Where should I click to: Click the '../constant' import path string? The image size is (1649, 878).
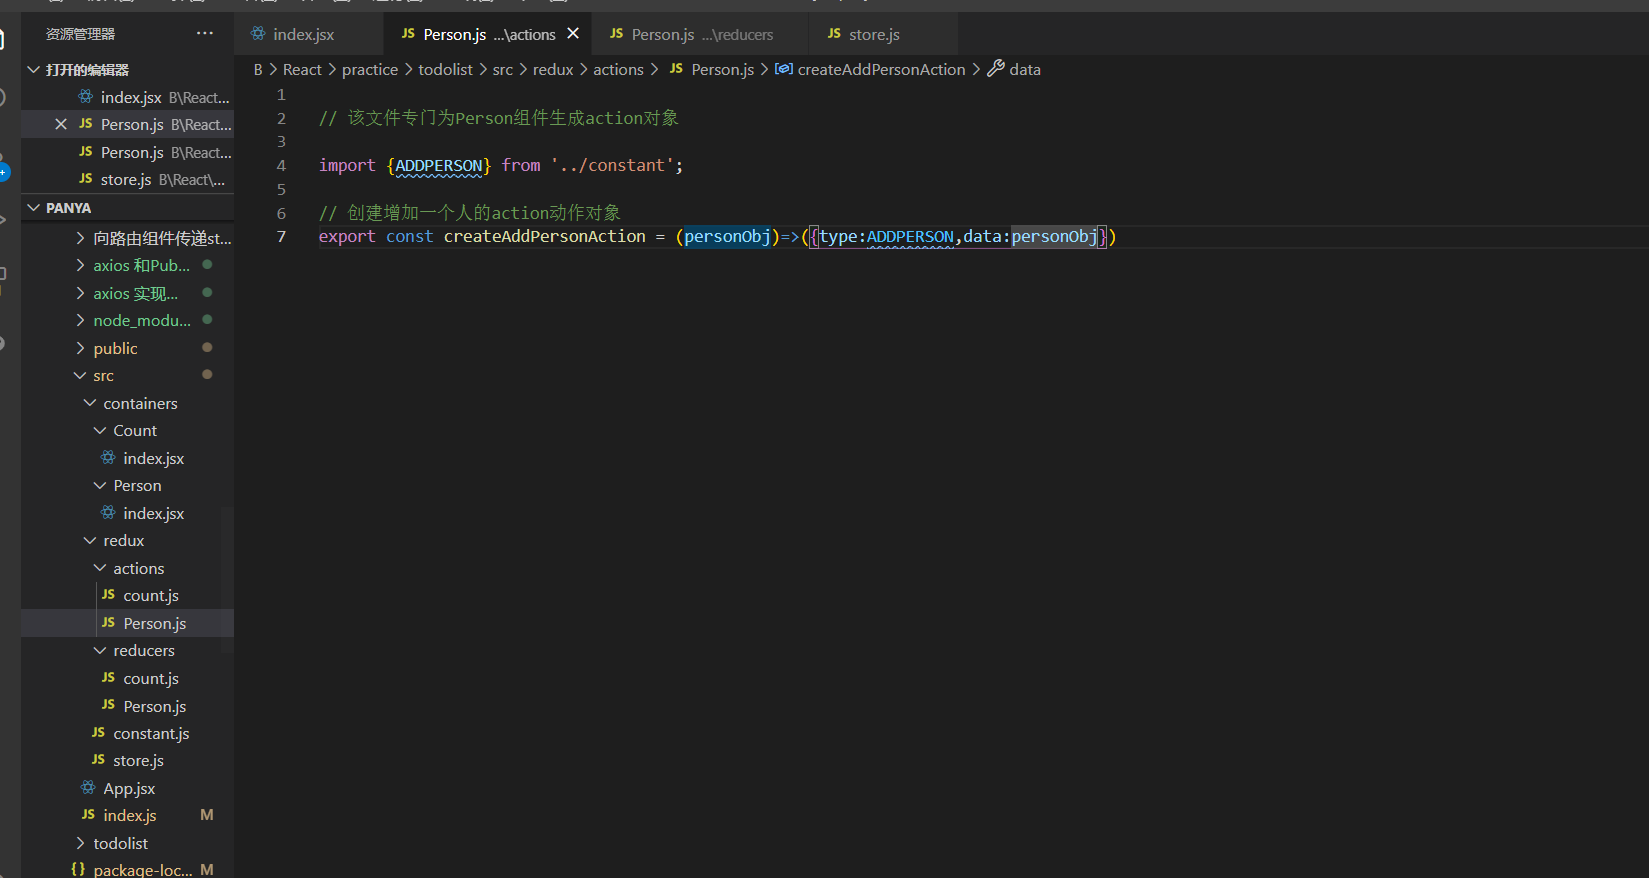[612, 165]
